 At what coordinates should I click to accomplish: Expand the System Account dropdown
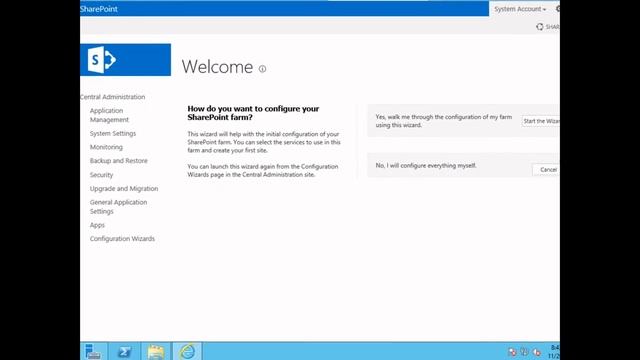pyautogui.click(x=520, y=9)
